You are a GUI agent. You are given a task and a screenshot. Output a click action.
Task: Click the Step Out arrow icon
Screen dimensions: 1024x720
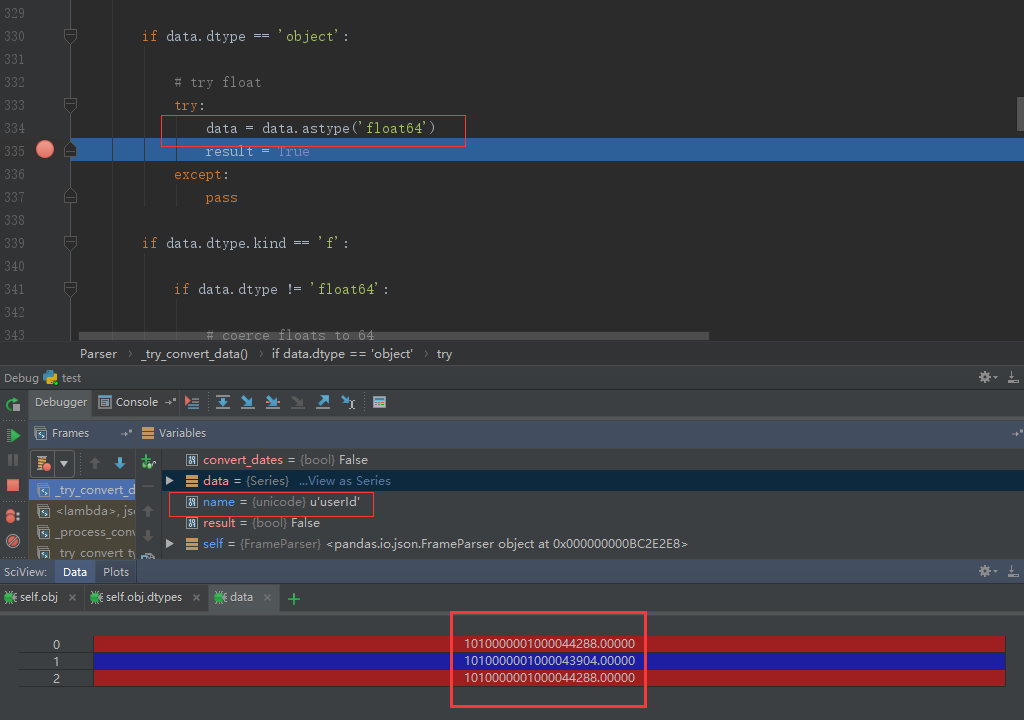coord(323,402)
